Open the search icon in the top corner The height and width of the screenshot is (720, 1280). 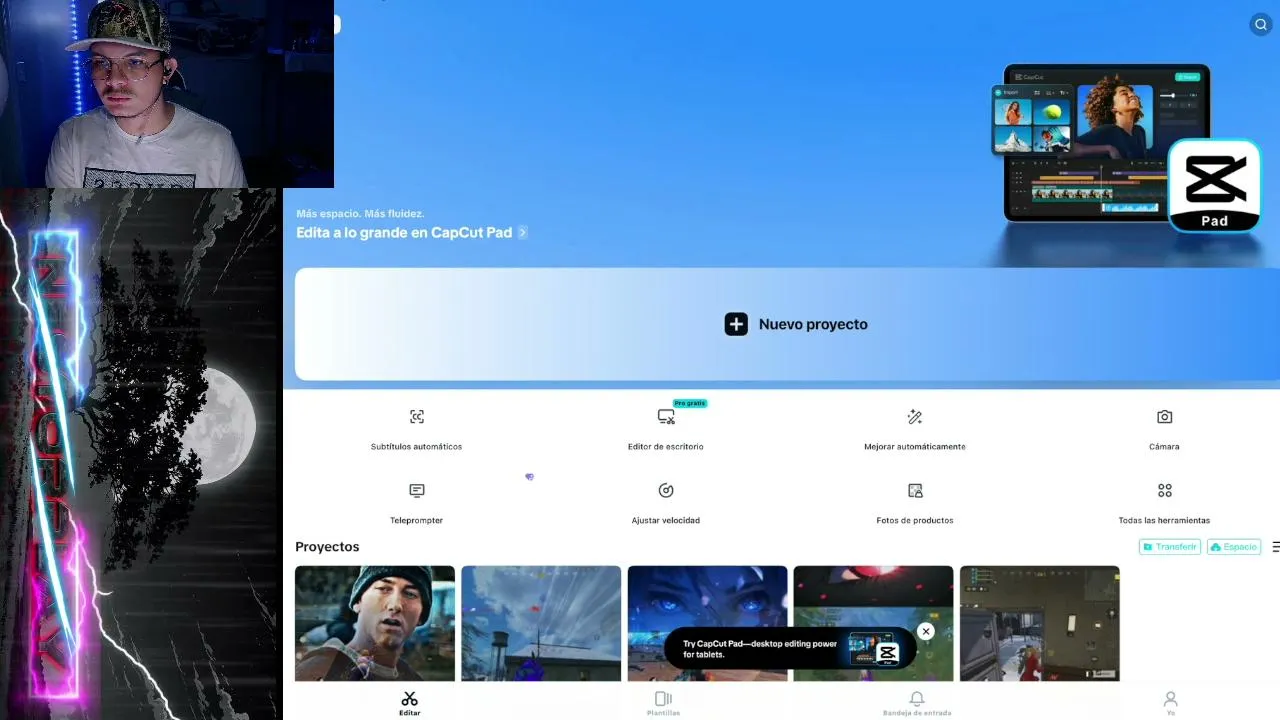[x=1261, y=25]
